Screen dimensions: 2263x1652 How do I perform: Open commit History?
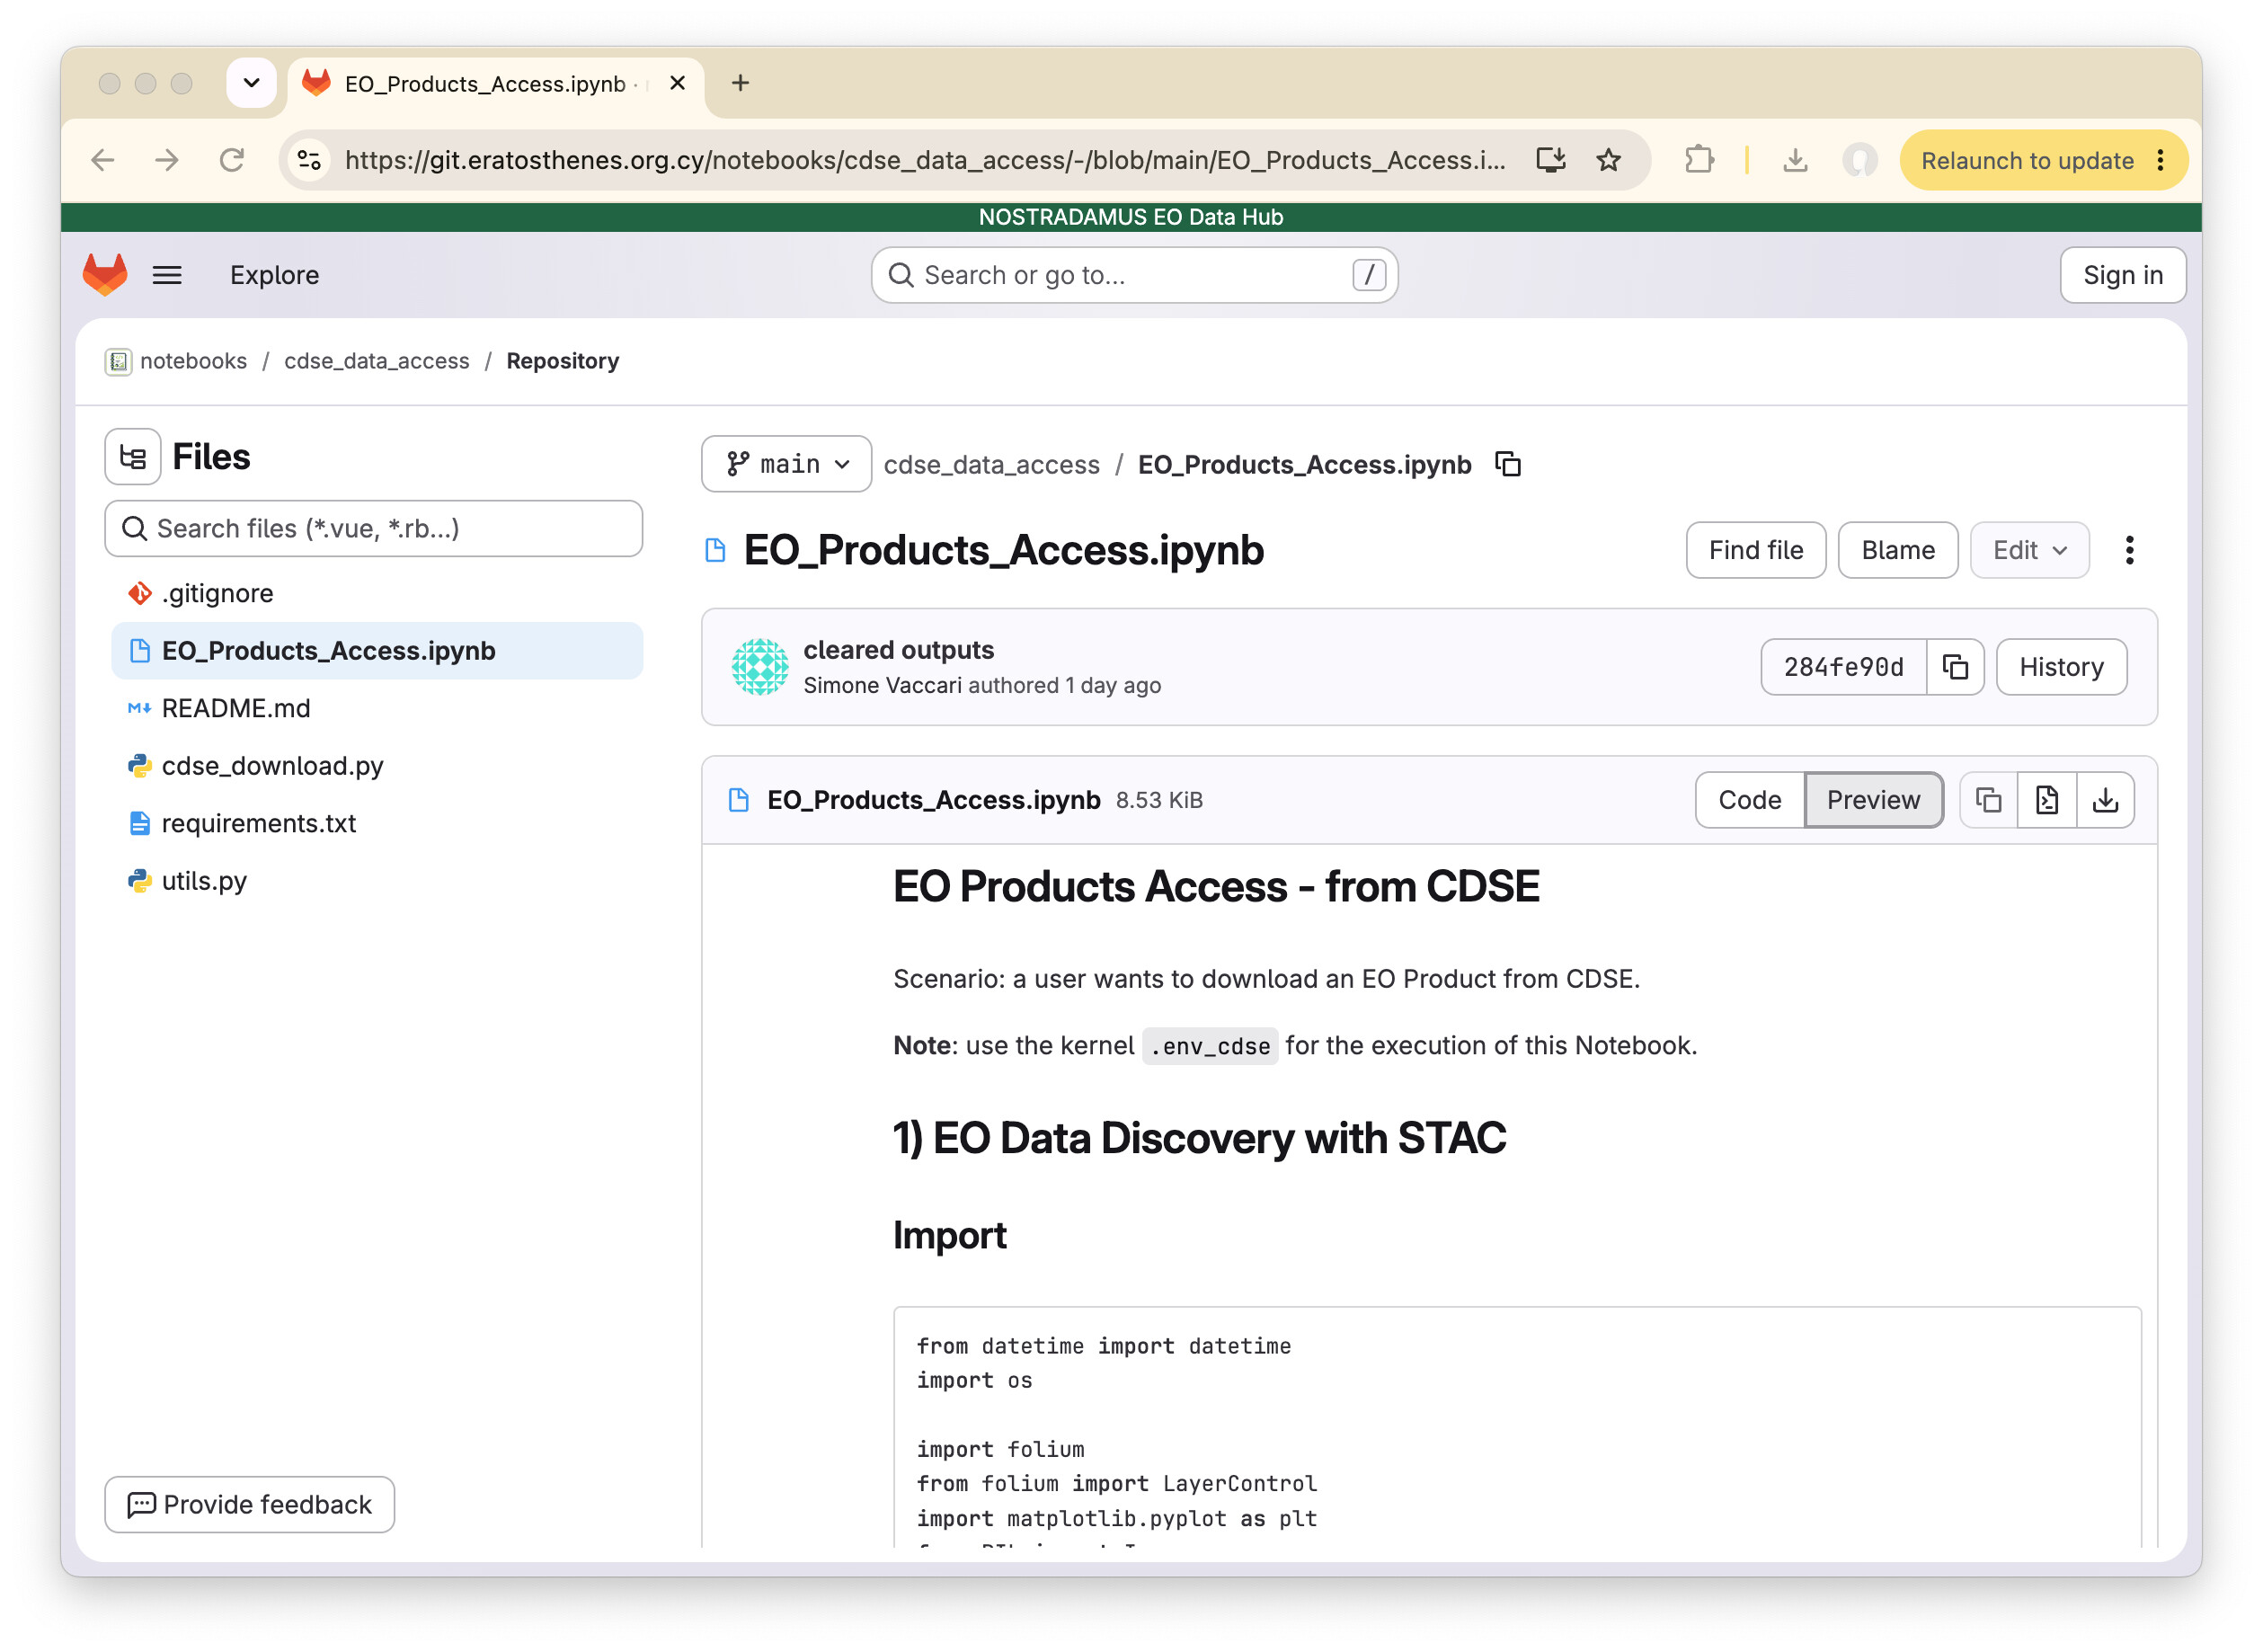(x=2061, y=667)
